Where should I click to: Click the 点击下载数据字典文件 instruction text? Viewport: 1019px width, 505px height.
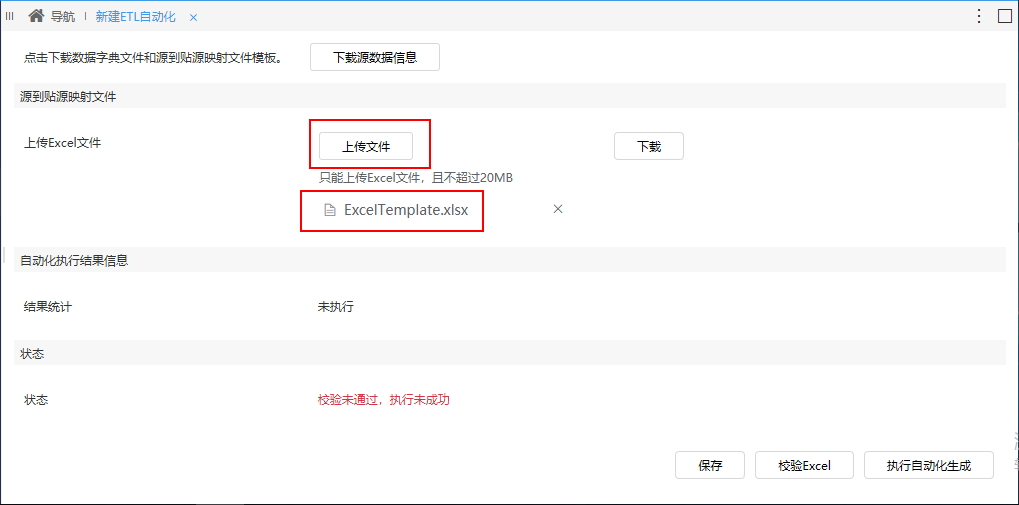pyautogui.click(x=153, y=58)
